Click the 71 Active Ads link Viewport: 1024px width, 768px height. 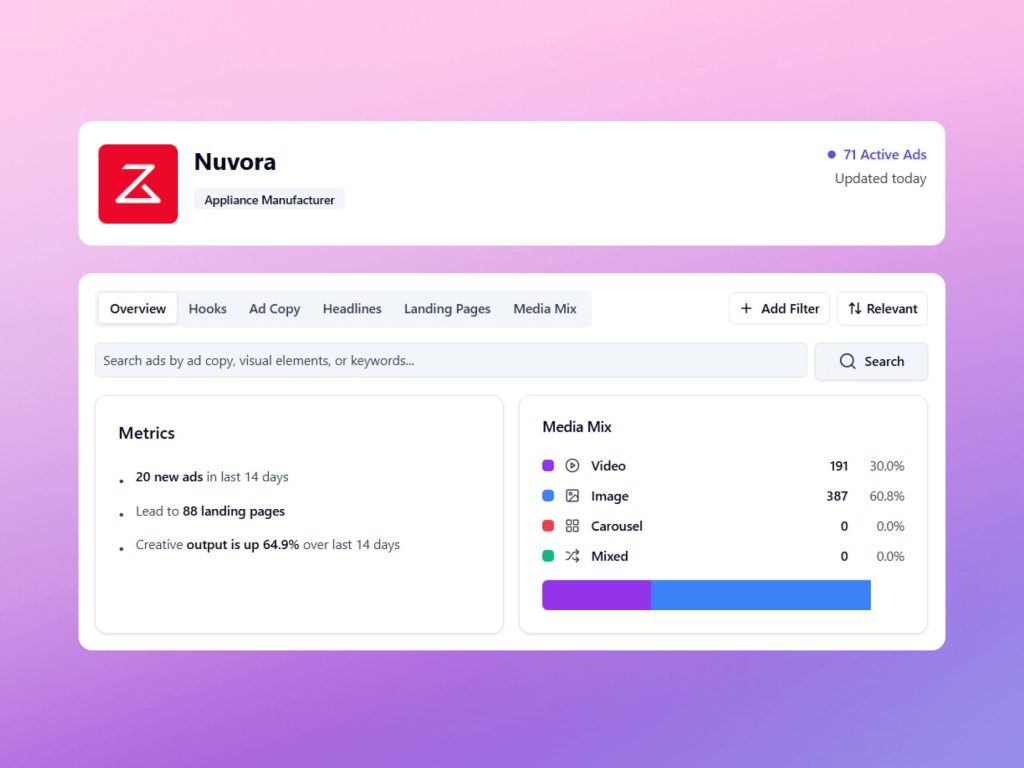point(884,155)
